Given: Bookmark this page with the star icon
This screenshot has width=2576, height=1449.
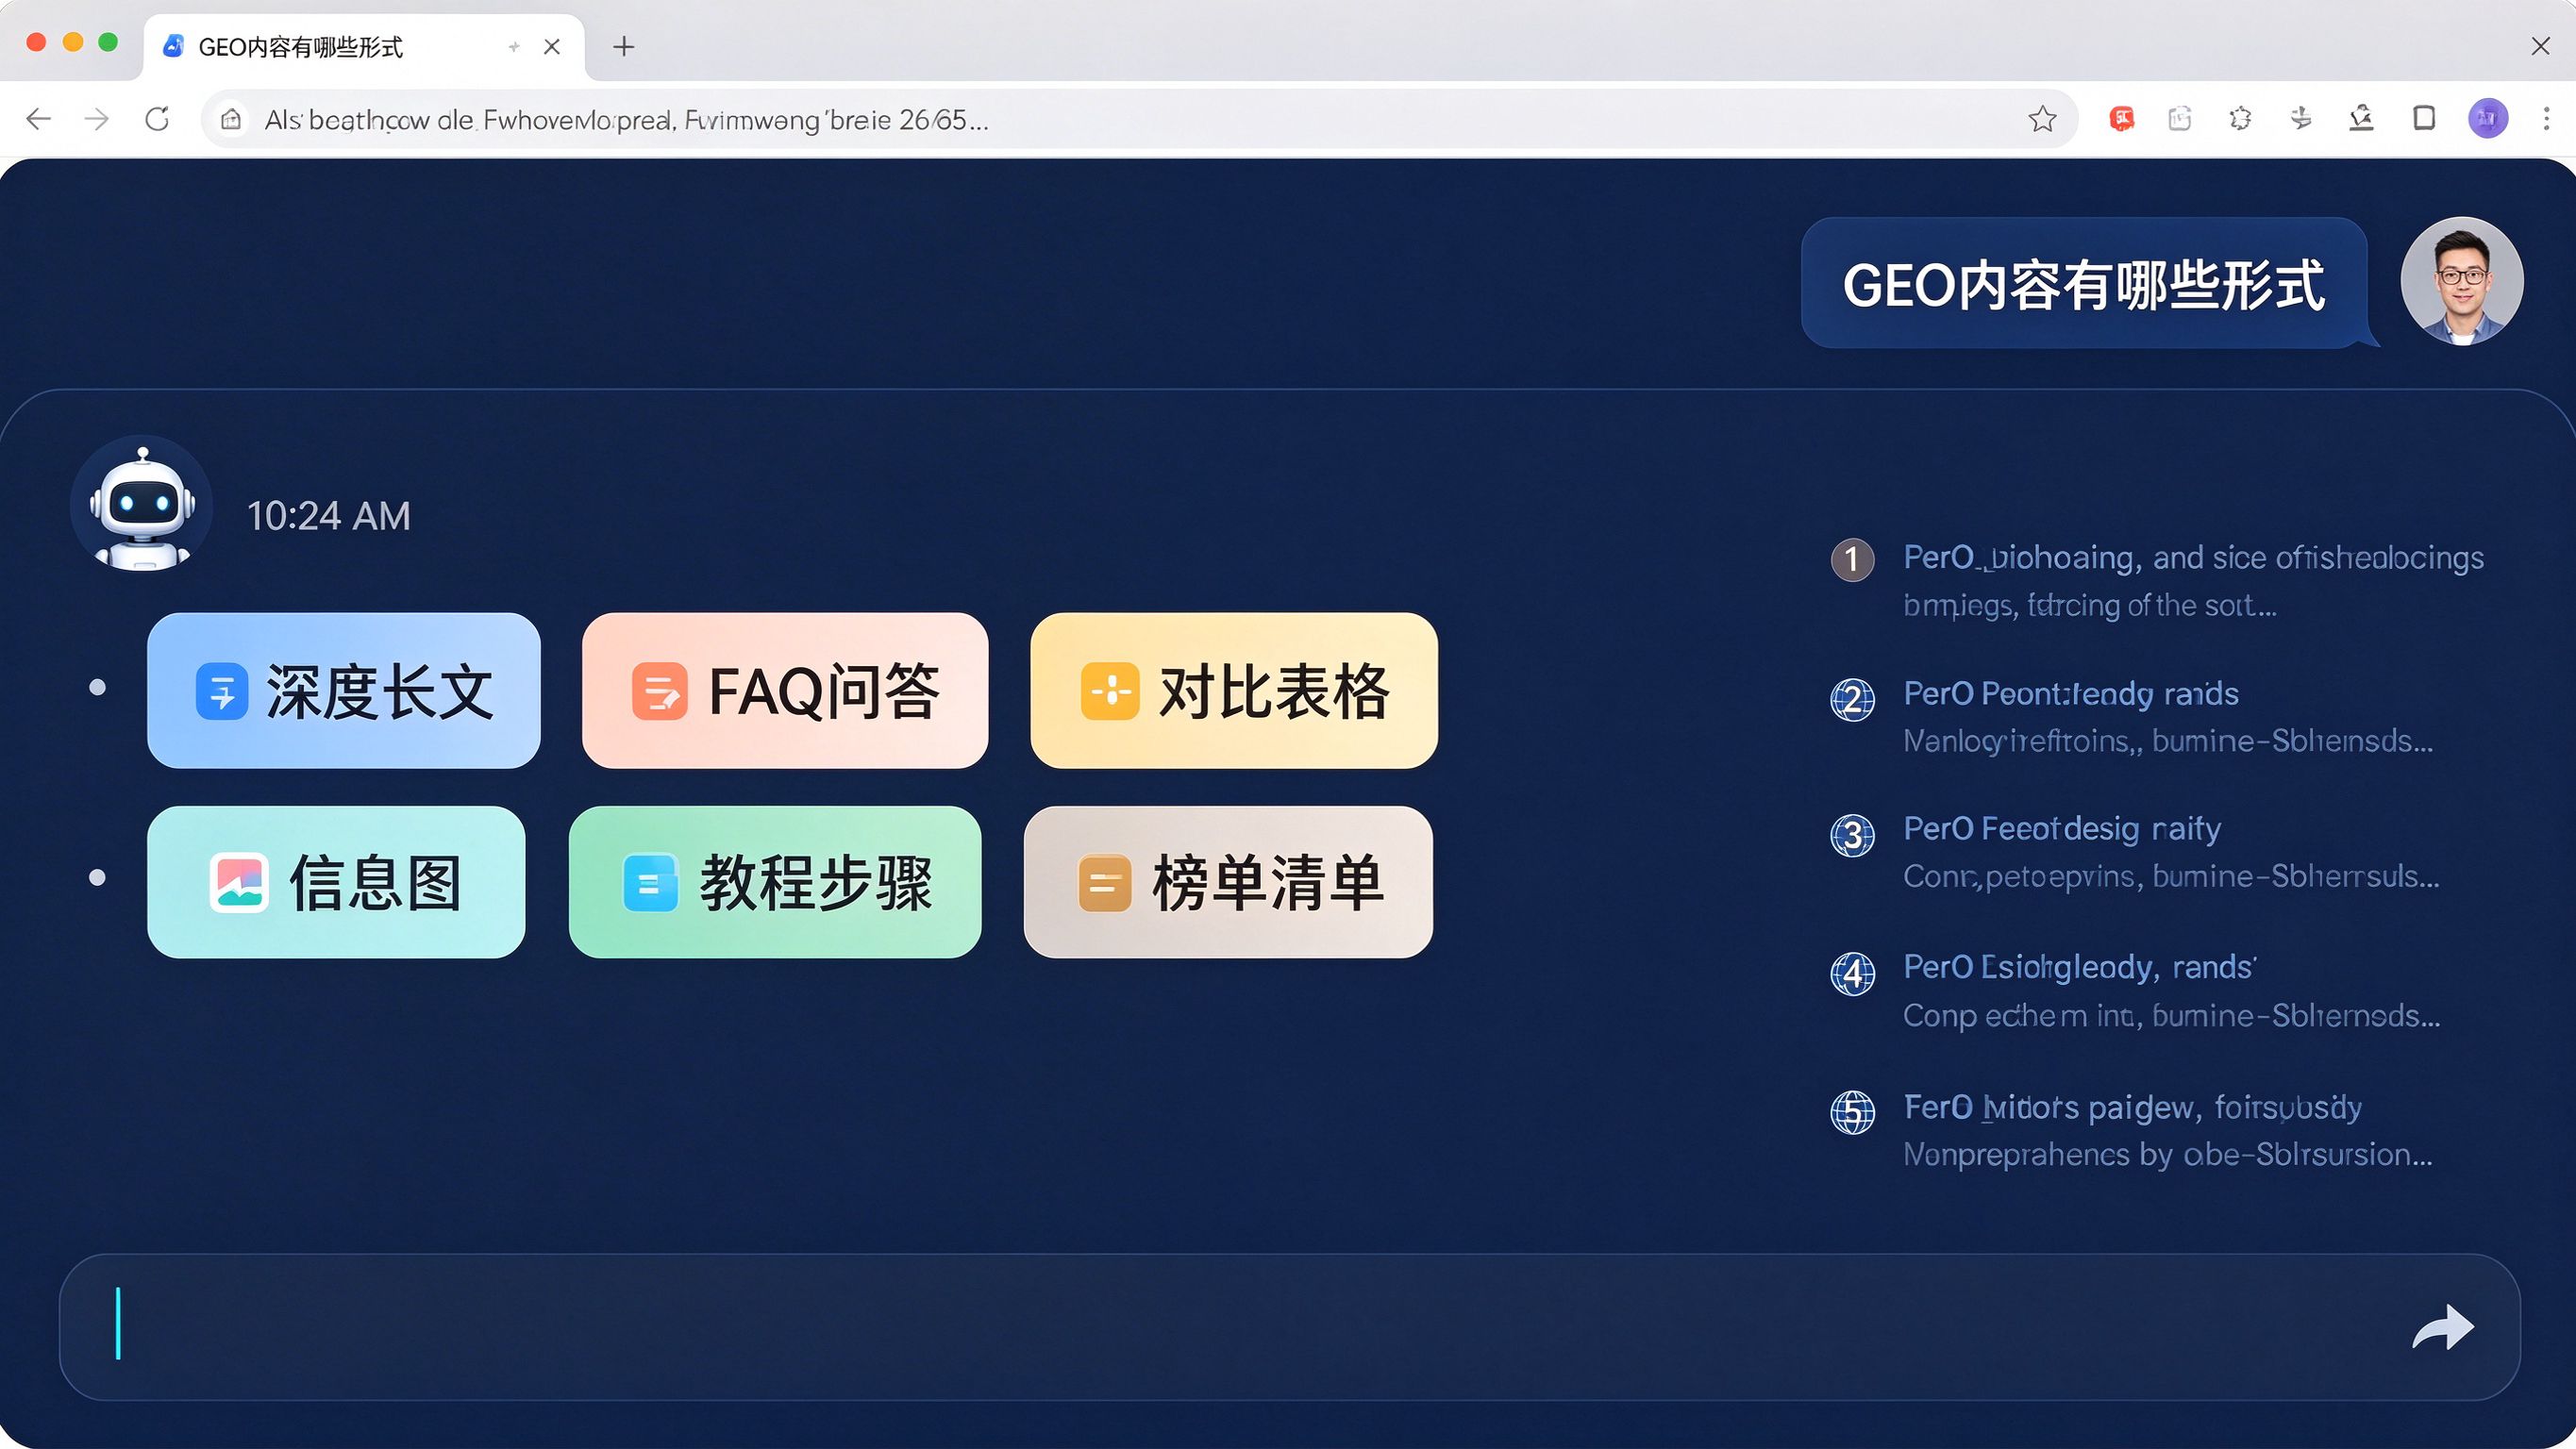Looking at the screenshot, I should [x=2042, y=120].
